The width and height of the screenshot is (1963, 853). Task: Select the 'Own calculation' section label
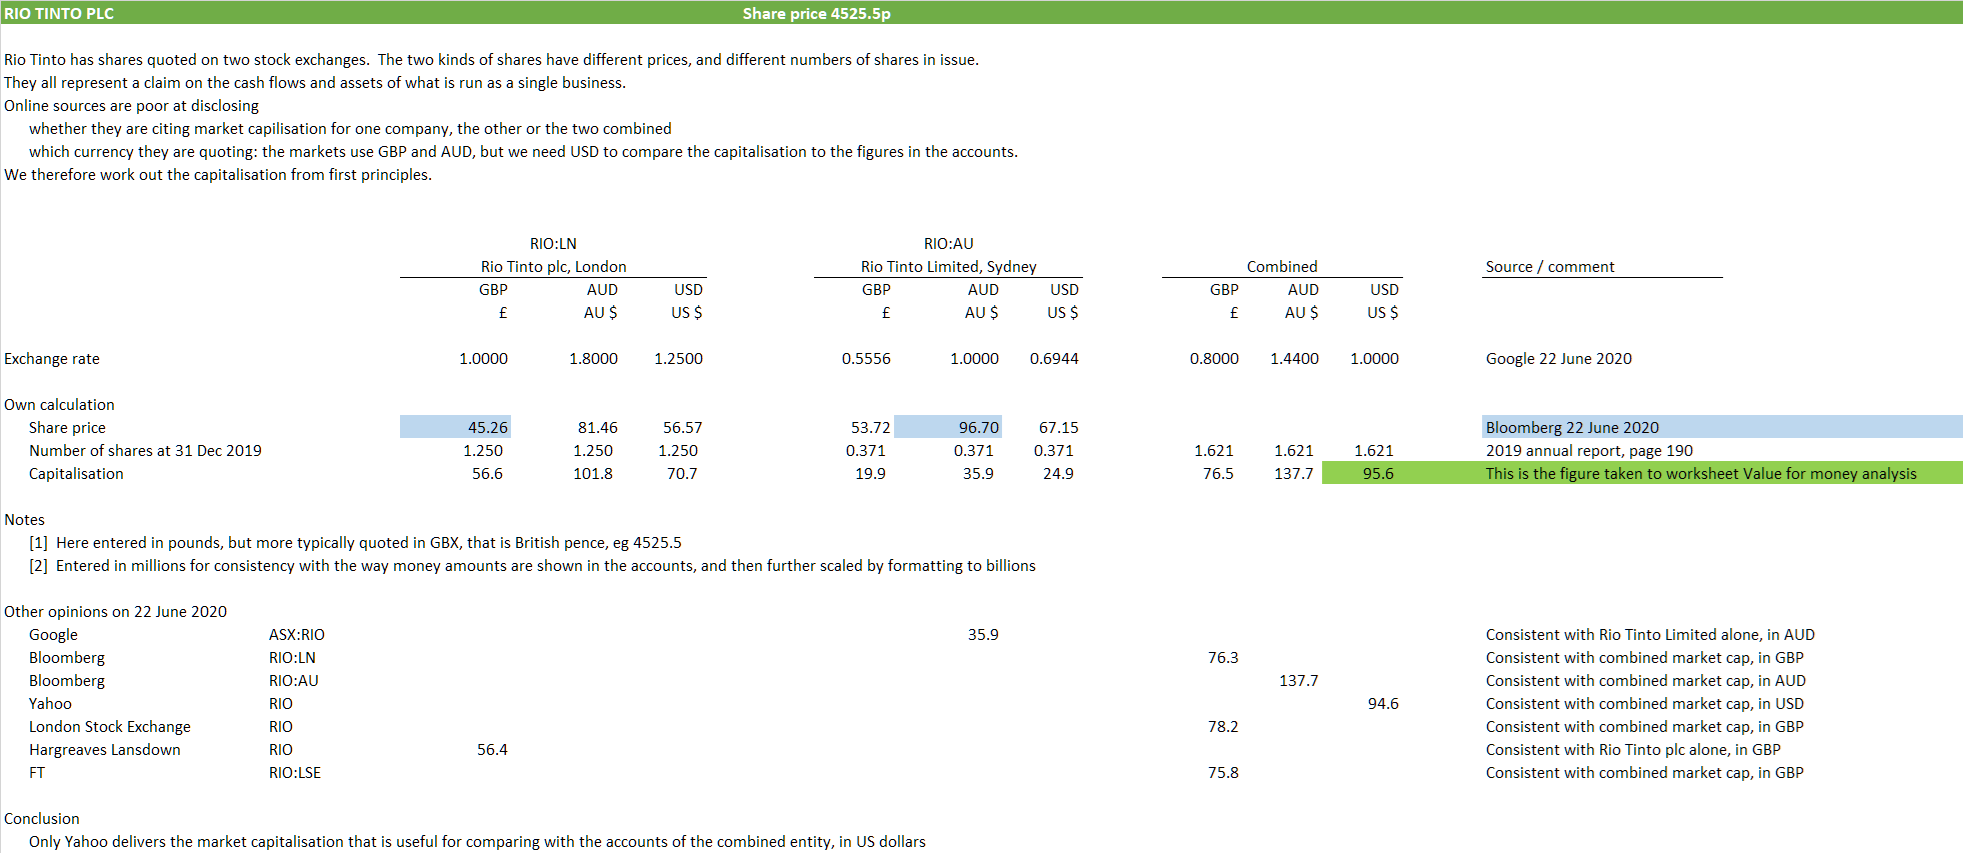tap(59, 404)
